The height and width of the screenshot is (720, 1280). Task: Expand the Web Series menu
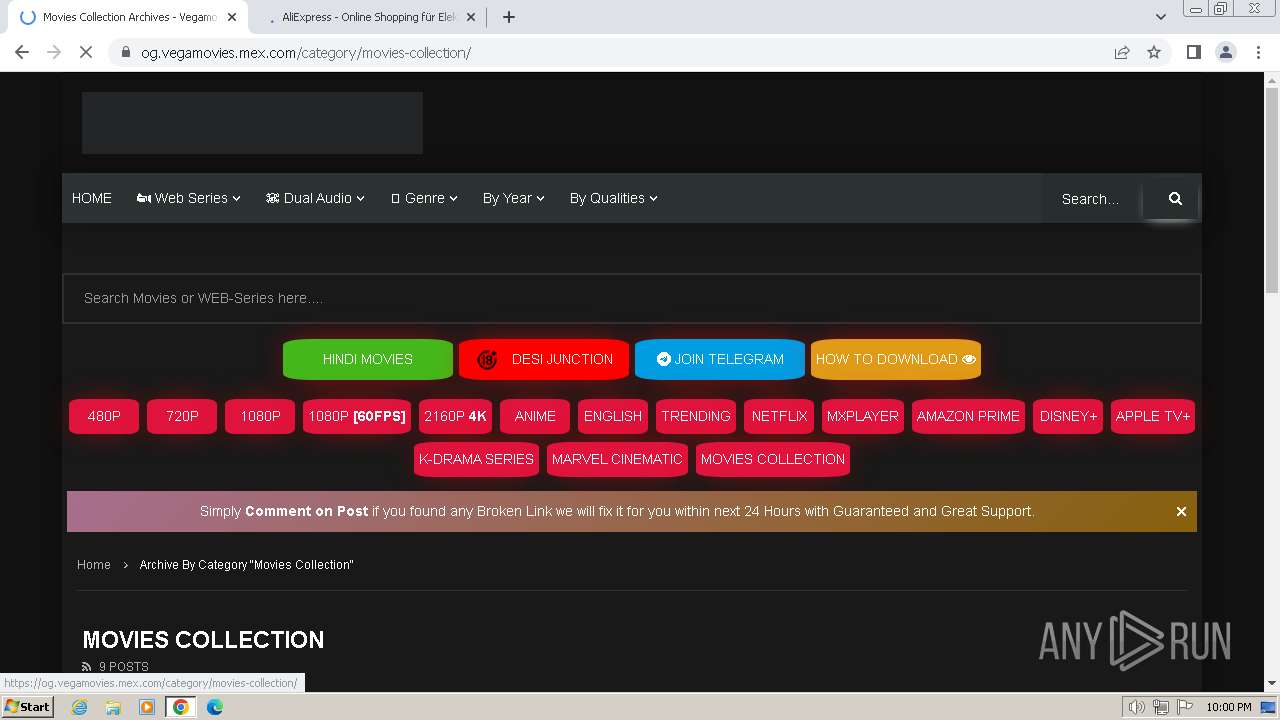point(189,198)
